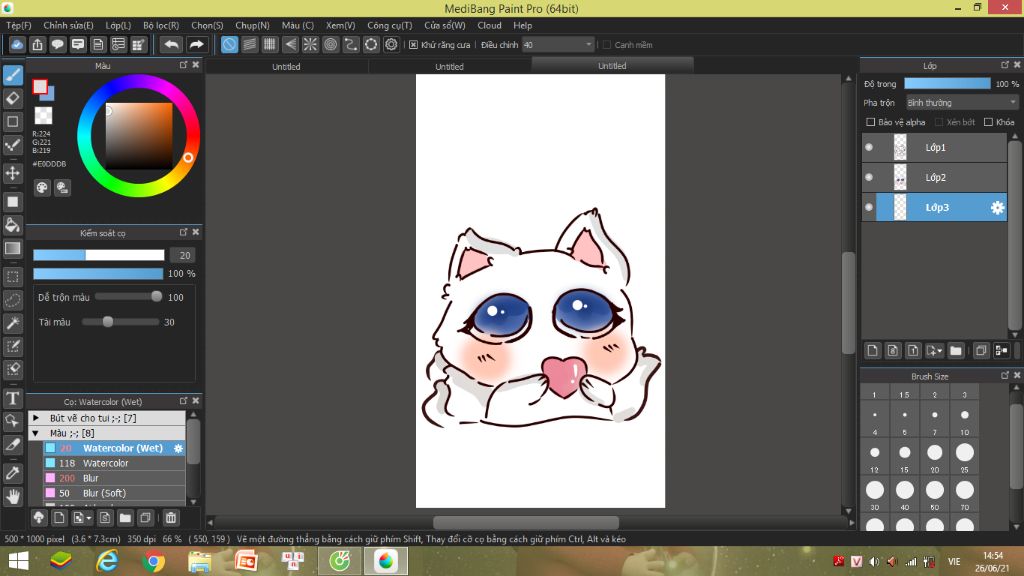The height and width of the screenshot is (576, 1024).
Task: Select the Move tool
Action: (x=12, y=173)
